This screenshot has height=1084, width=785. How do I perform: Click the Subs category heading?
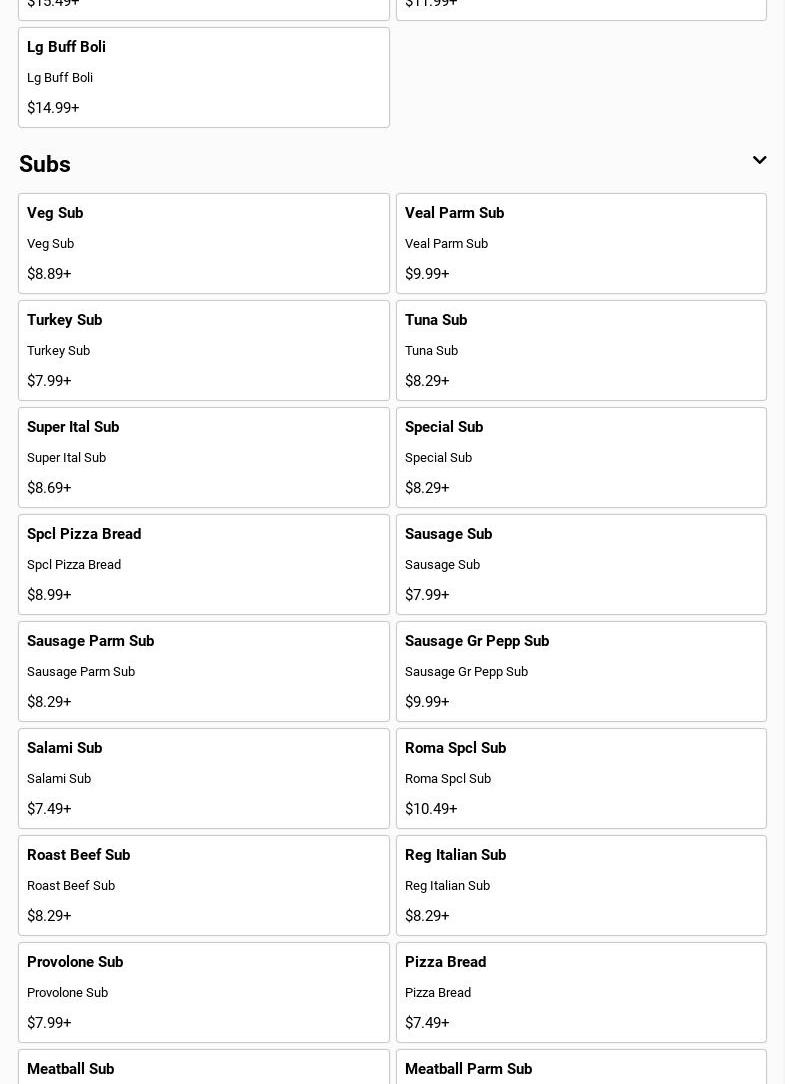click(x=45, y=164)
